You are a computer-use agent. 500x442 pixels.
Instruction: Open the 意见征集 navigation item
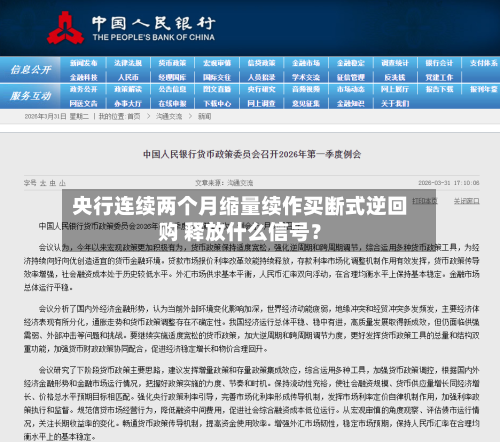(x=306, y=103)
